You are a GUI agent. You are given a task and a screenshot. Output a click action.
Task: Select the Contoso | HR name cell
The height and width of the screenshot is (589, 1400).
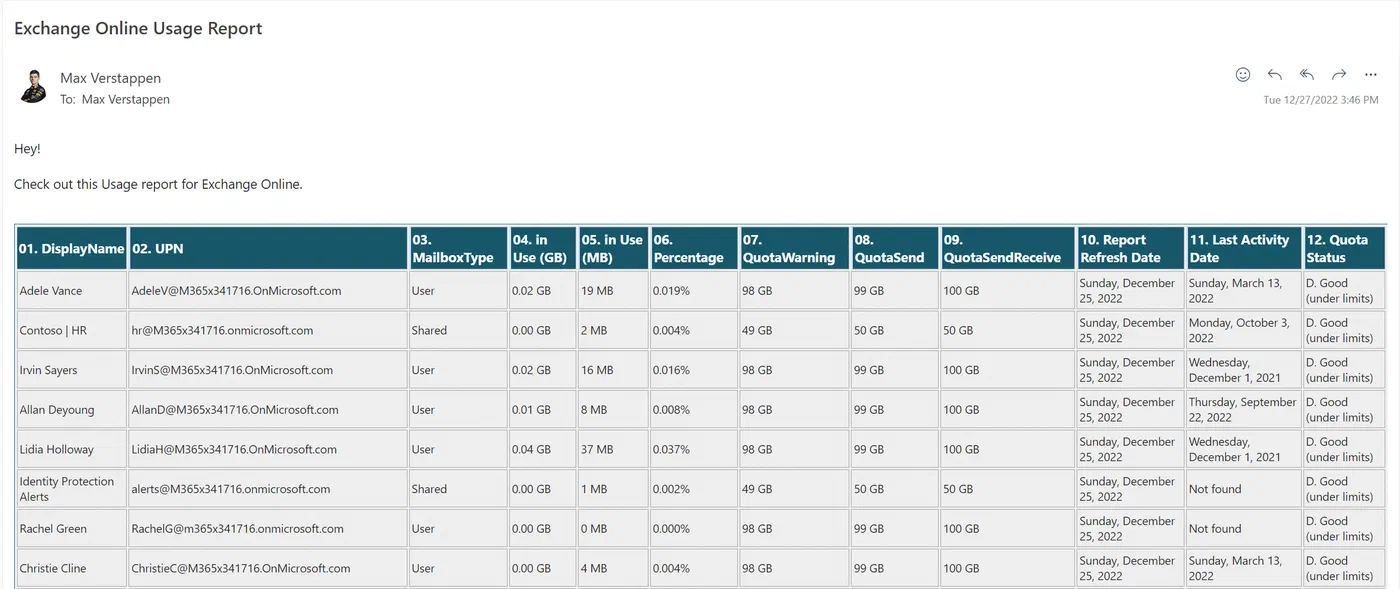[x=72, y=330]
